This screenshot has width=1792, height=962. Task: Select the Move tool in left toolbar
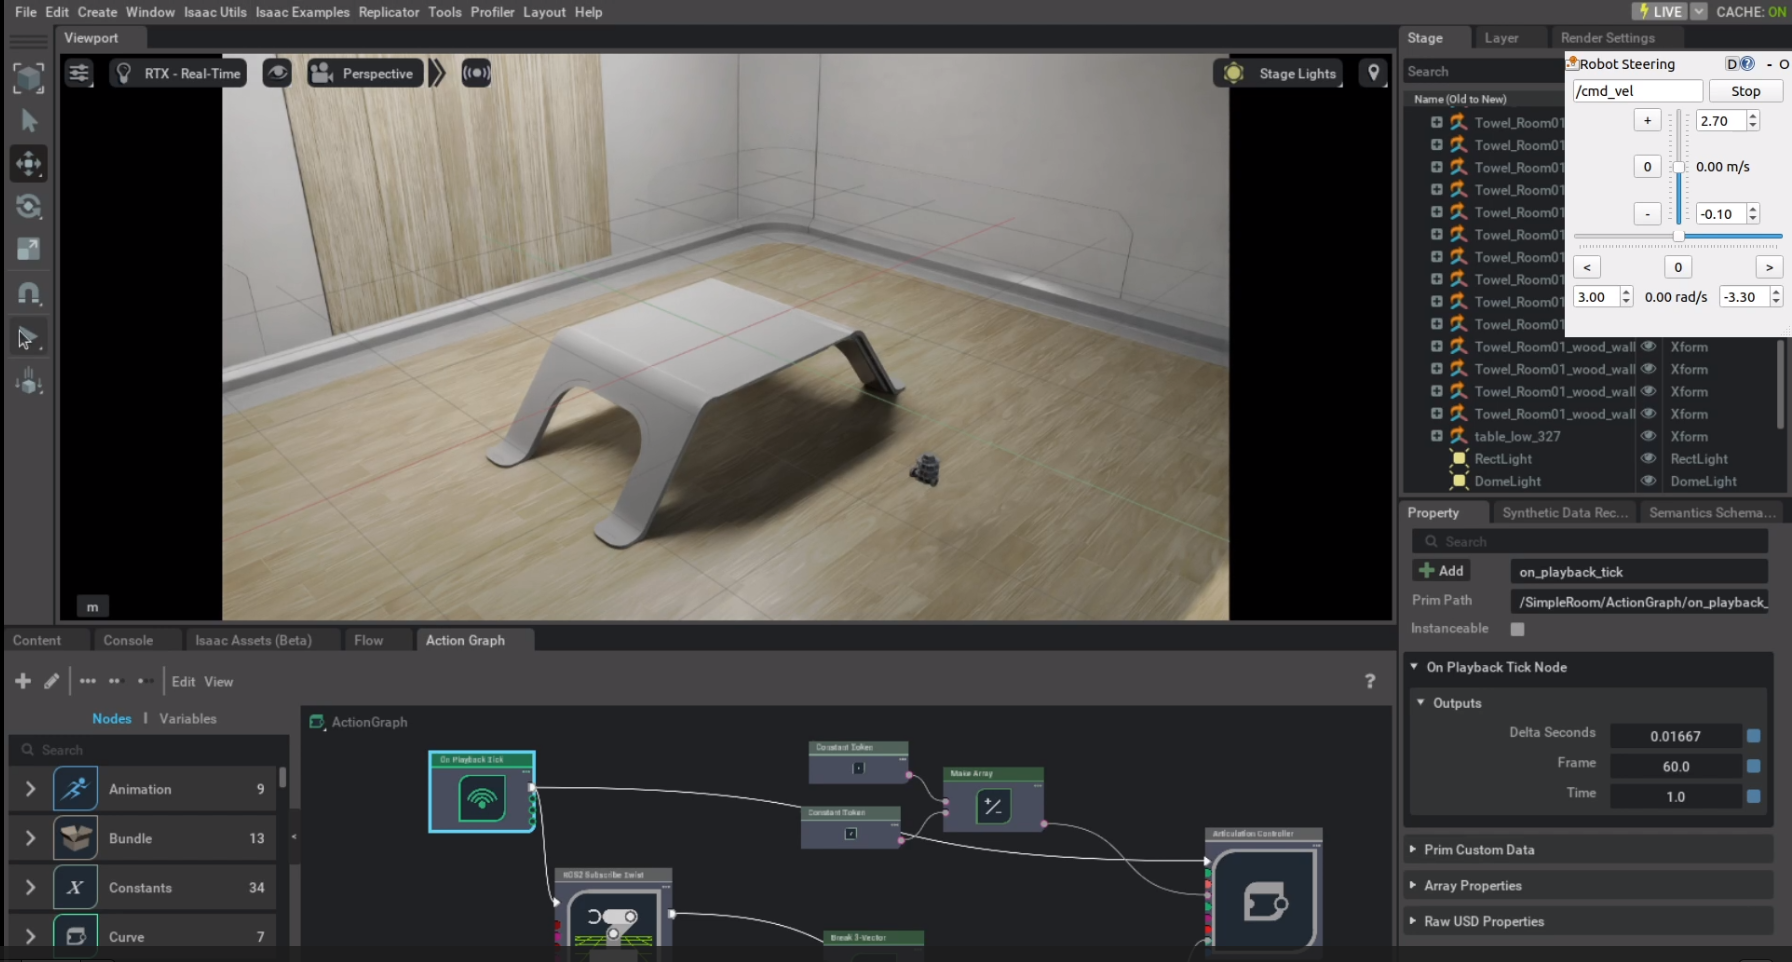pyautogui.click(x=29, y=164)
